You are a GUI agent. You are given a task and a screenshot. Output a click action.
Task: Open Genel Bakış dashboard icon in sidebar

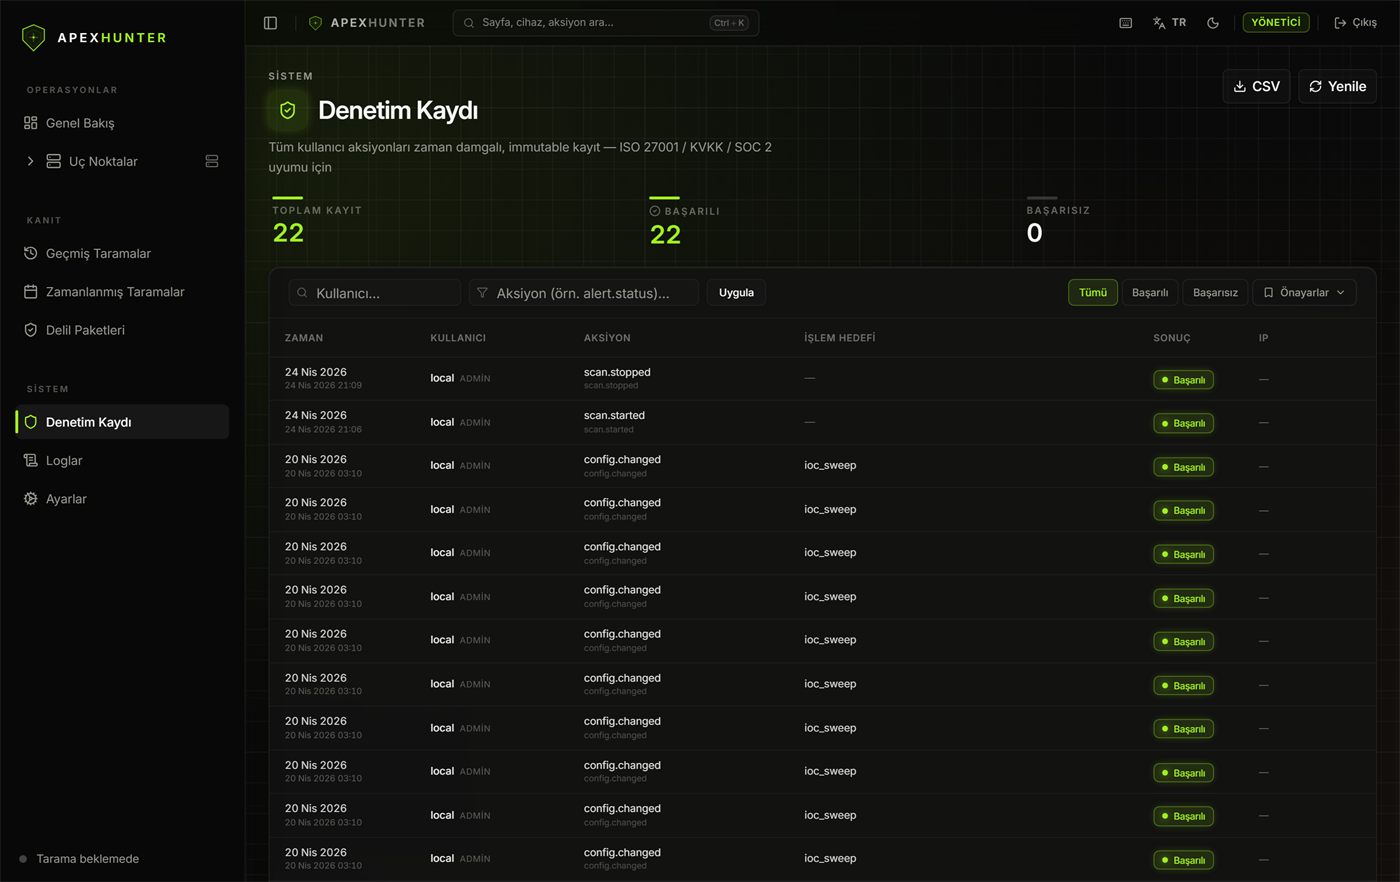(31, 123)
